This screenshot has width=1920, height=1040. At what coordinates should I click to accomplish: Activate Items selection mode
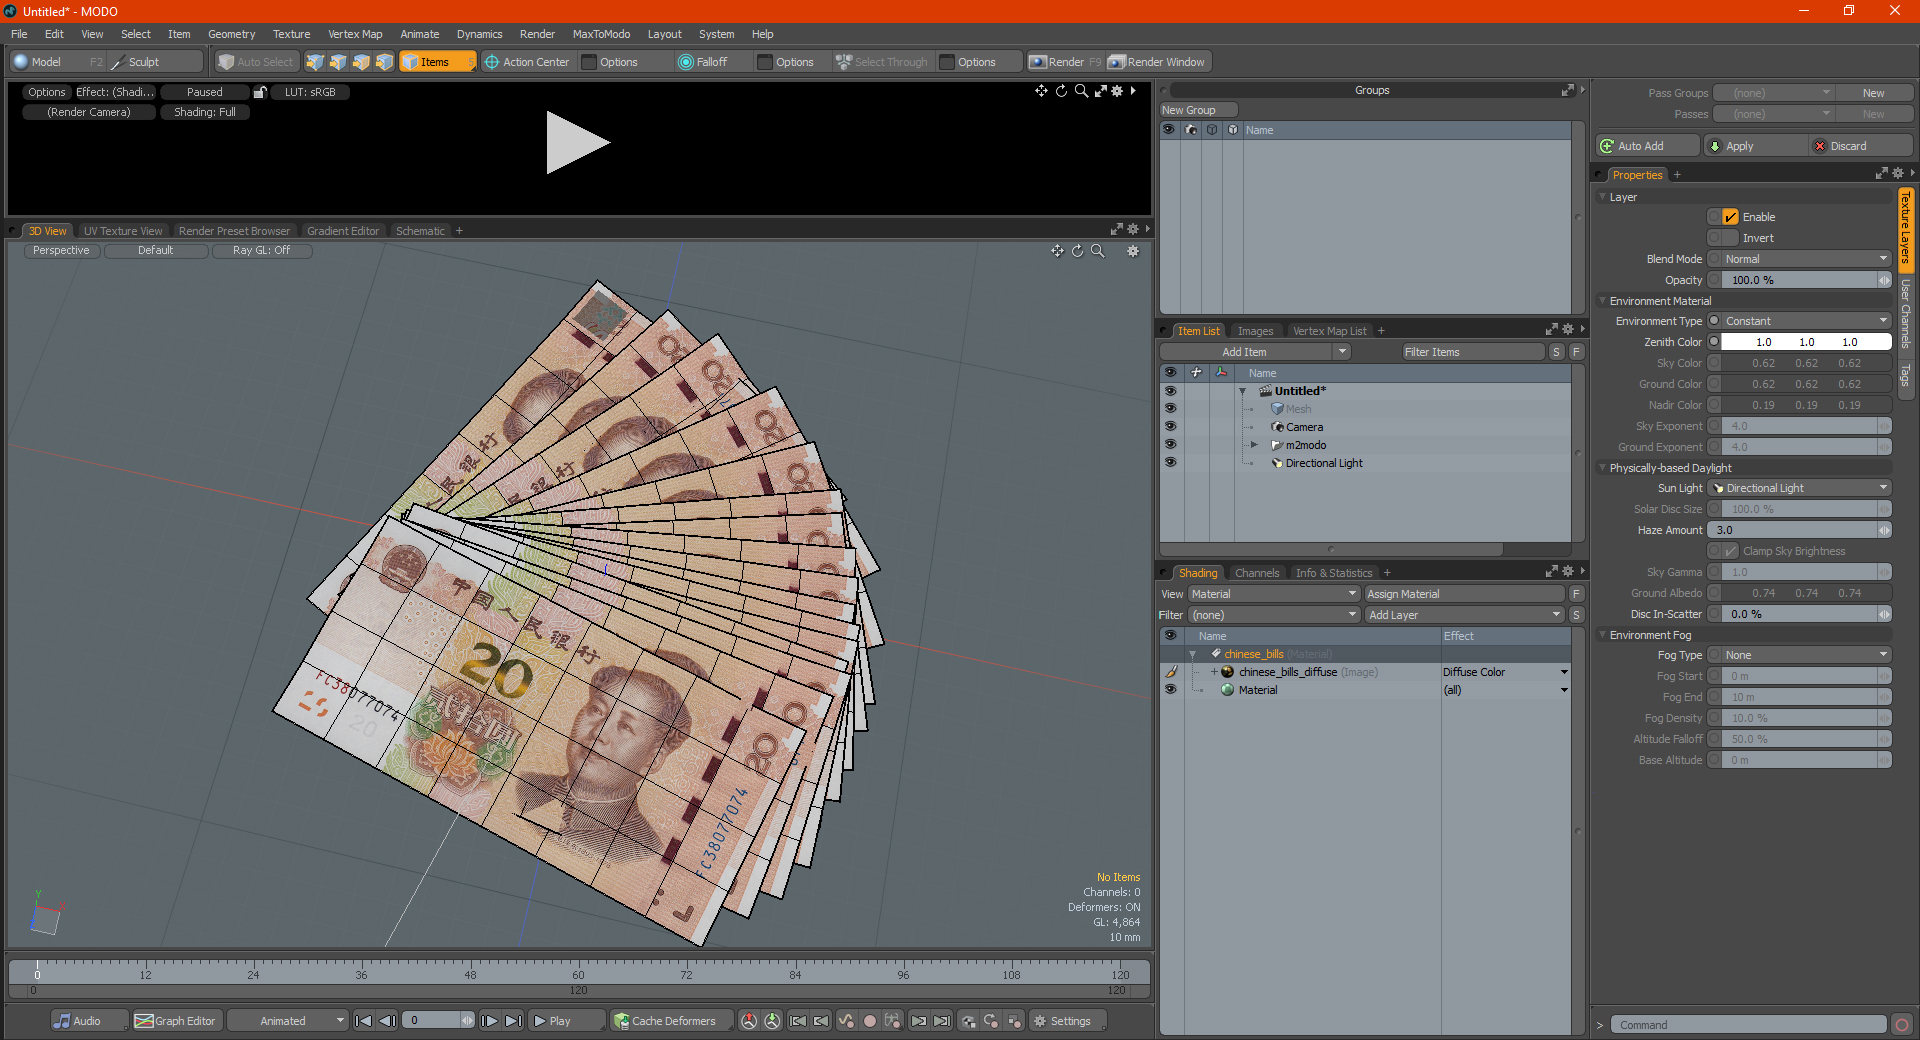pyautogui.click(x=437, y=62)
